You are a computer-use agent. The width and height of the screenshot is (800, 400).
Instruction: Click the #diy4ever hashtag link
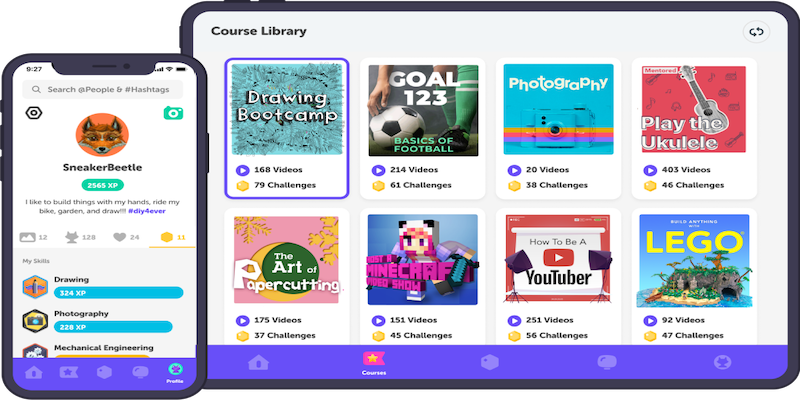147,211
